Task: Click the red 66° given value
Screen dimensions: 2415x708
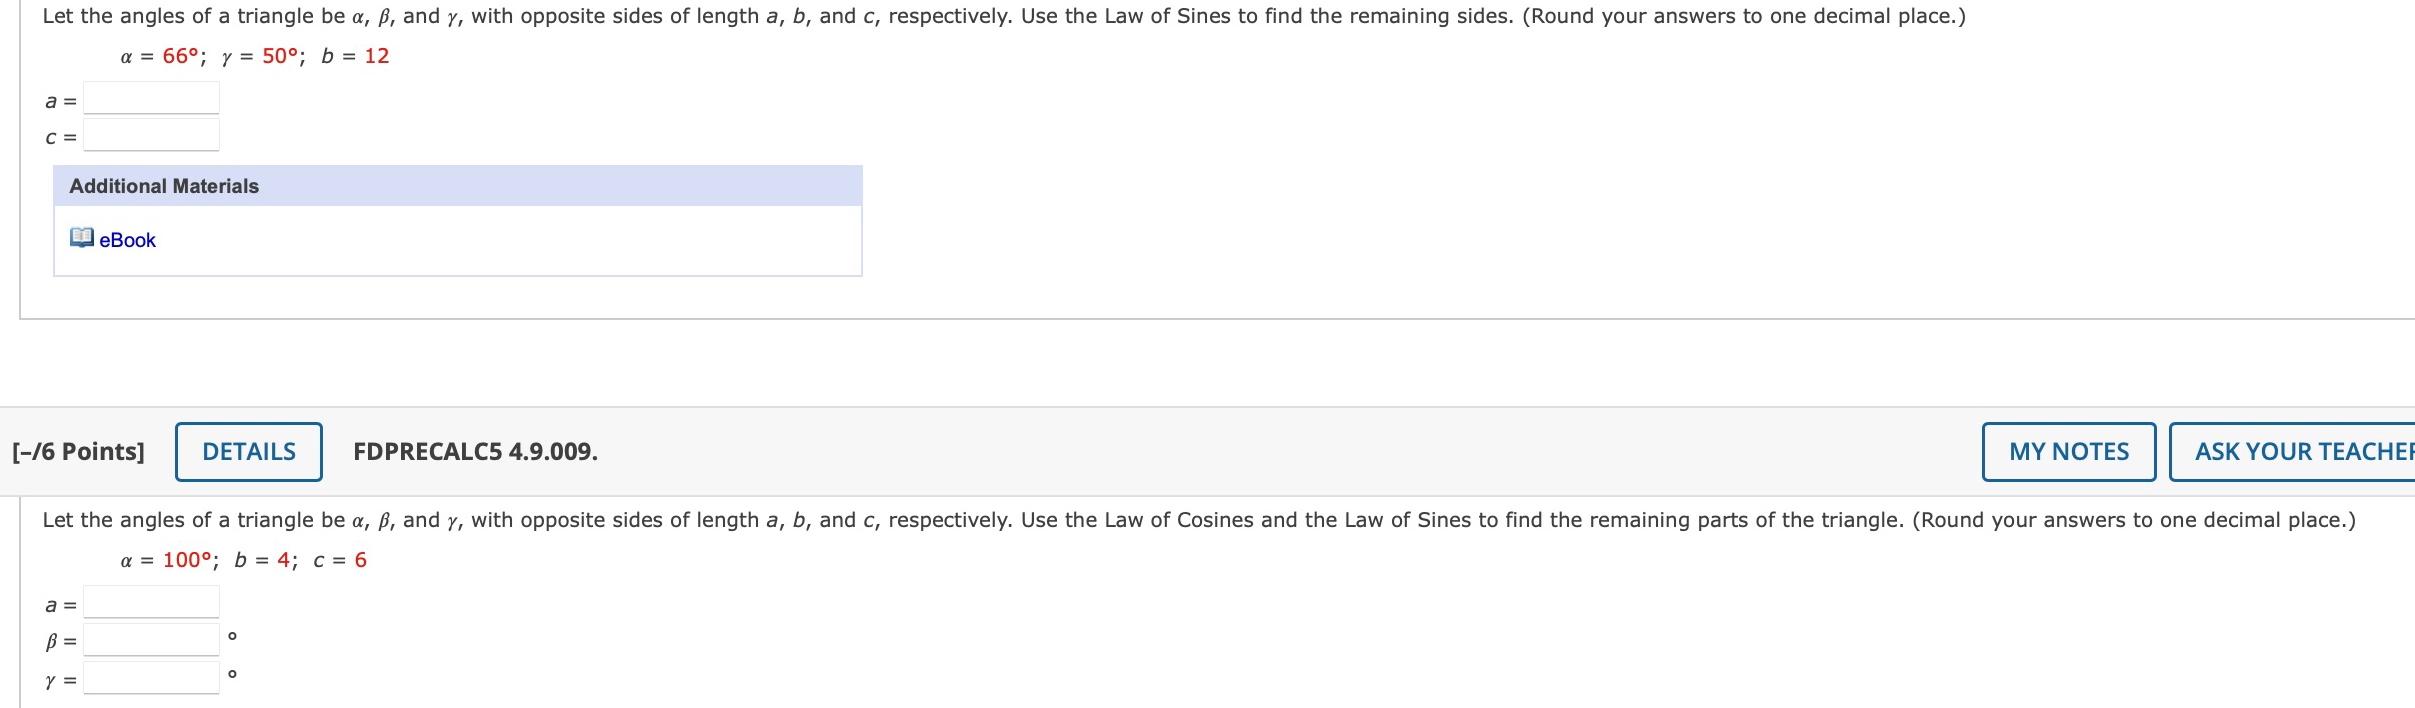Action: click(182, 57)
